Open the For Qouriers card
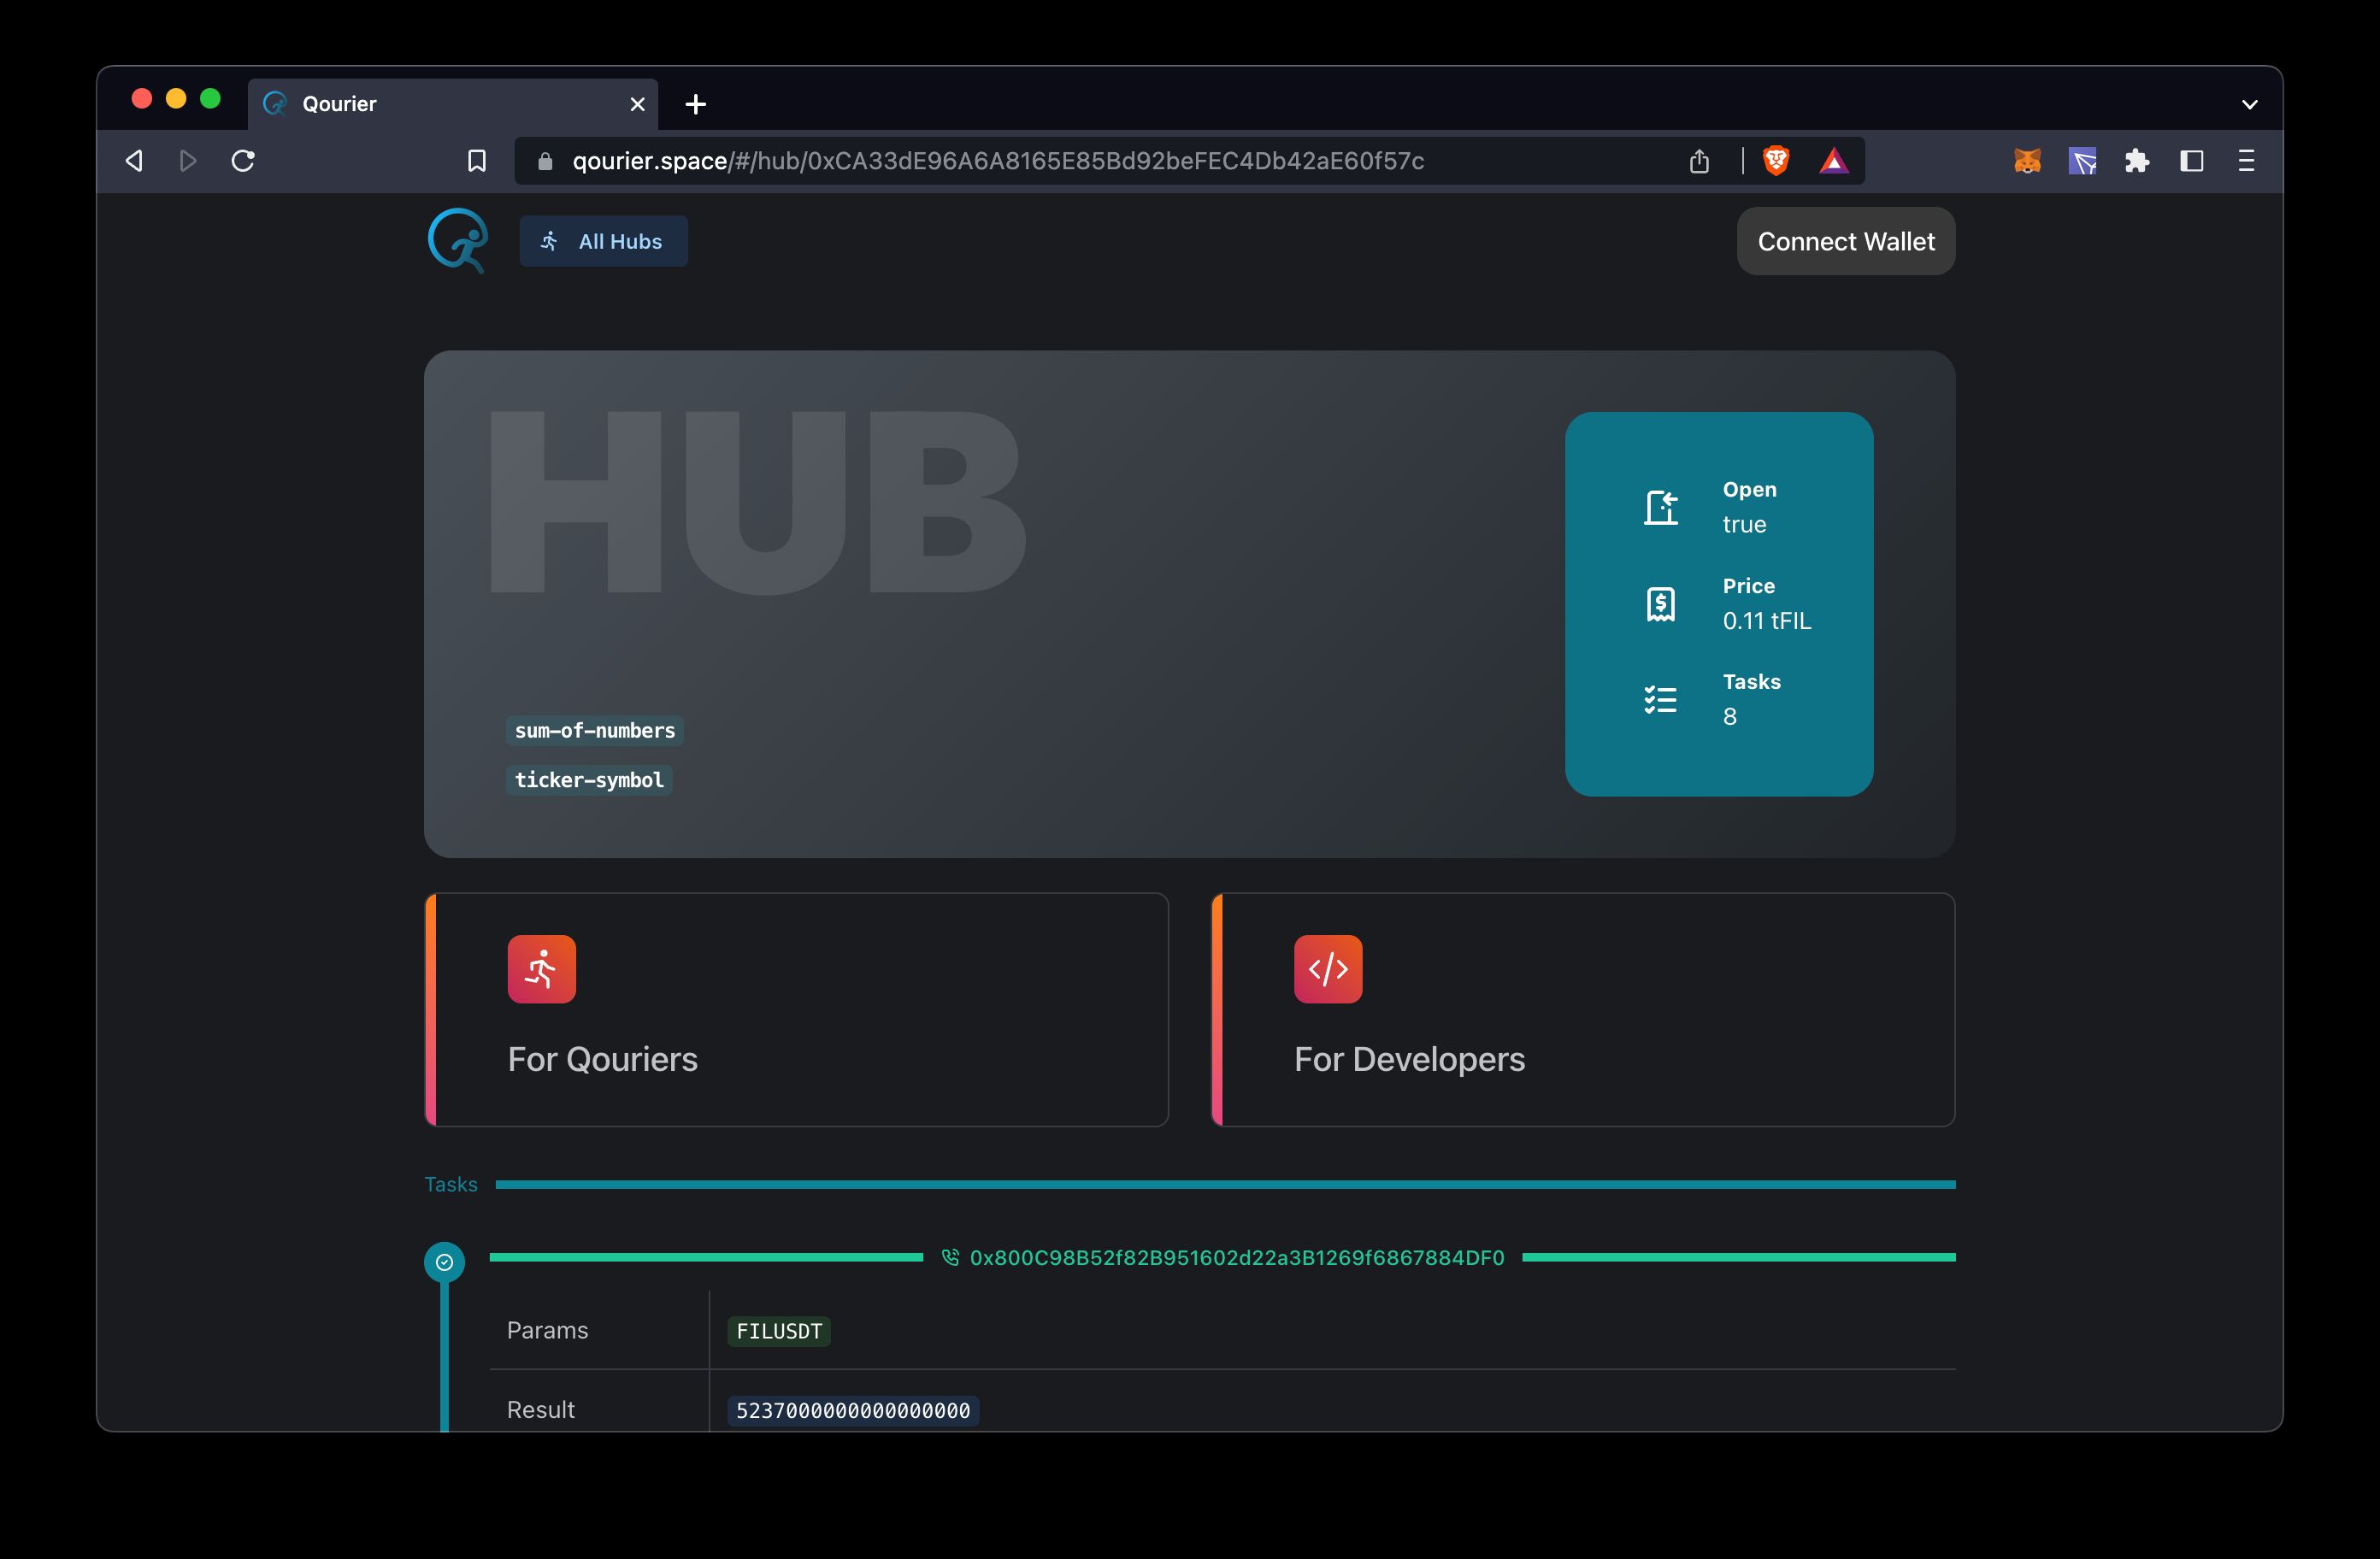 tap(797, 1009)
